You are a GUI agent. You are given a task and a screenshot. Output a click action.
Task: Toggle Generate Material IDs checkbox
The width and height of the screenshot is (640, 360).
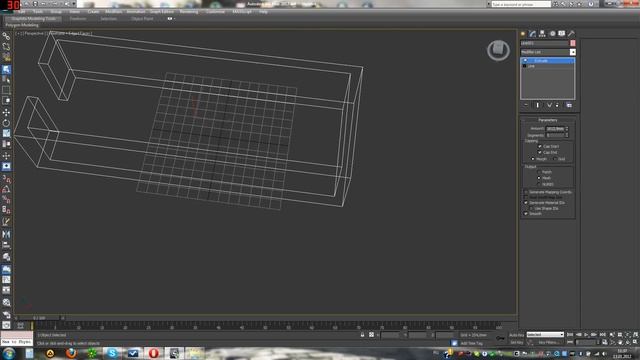coord(526,202)
